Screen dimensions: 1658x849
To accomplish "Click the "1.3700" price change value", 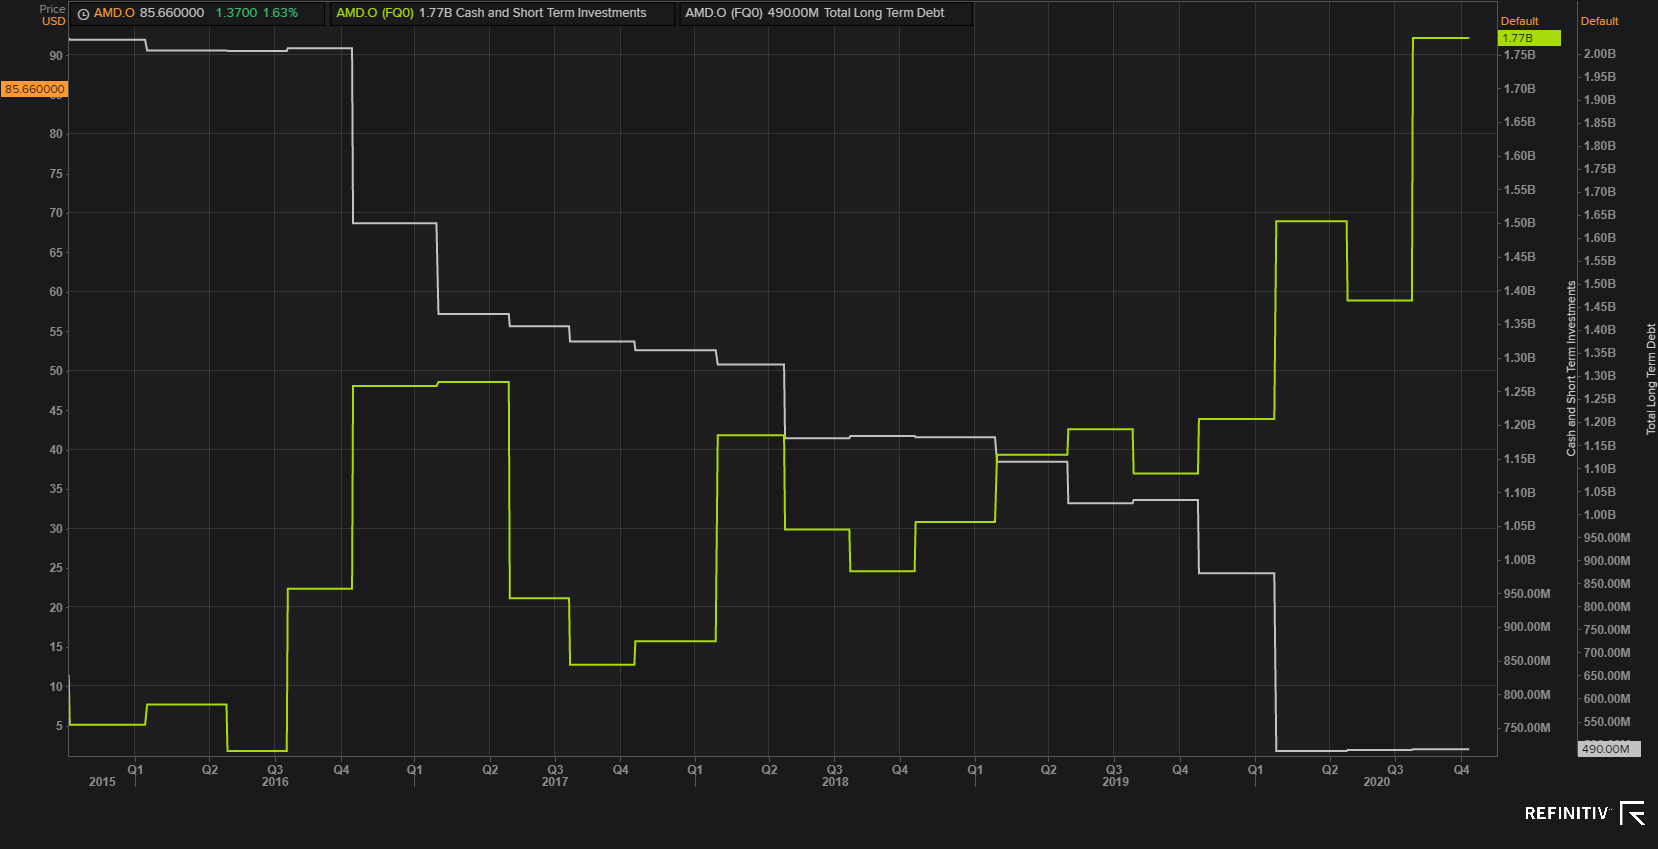I will 236,13.
